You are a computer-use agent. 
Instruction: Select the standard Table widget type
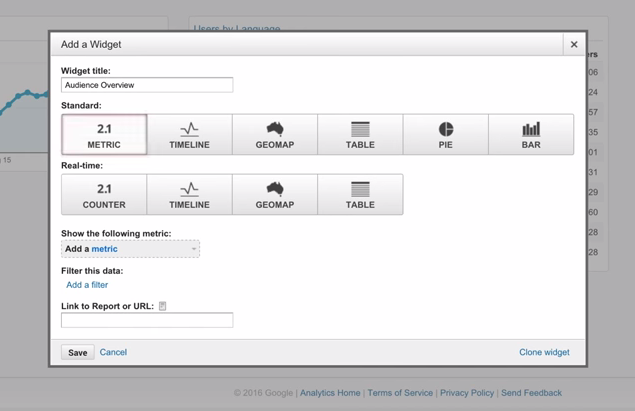[x=360, y=134]
